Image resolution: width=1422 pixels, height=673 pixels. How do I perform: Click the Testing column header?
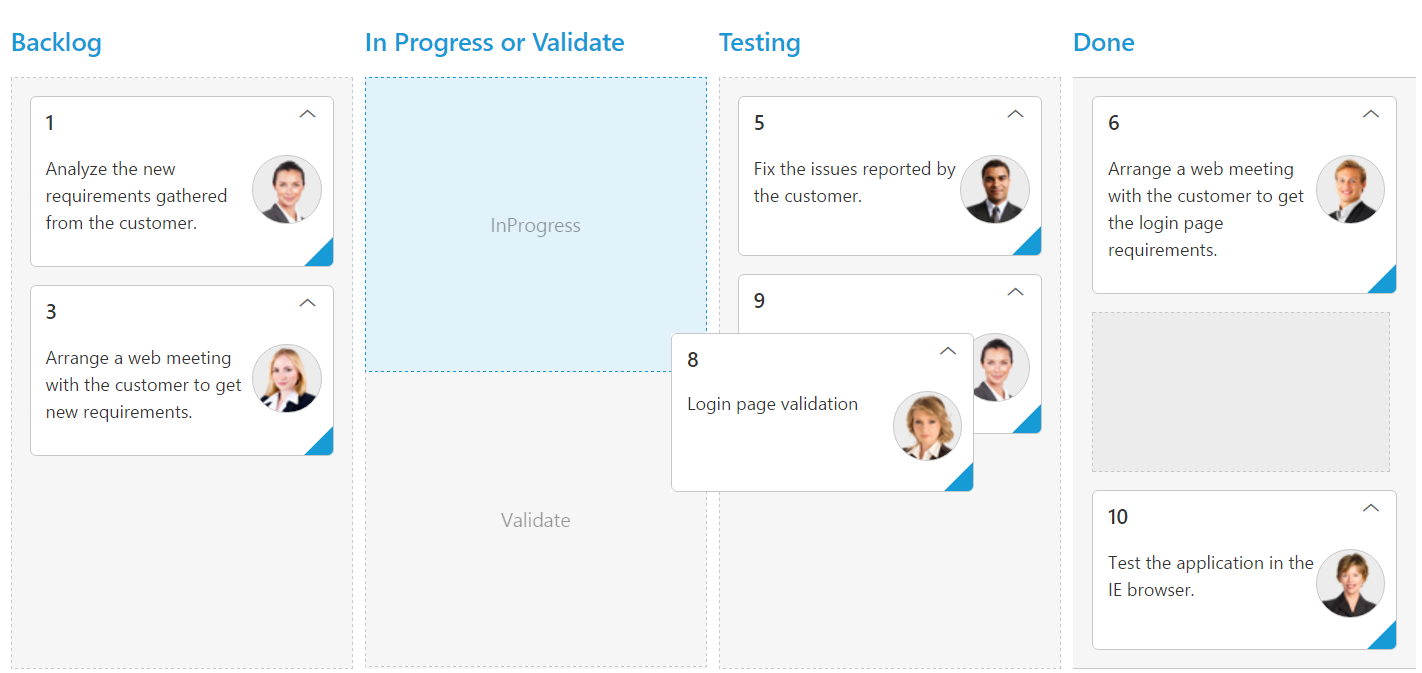[759, 43]
